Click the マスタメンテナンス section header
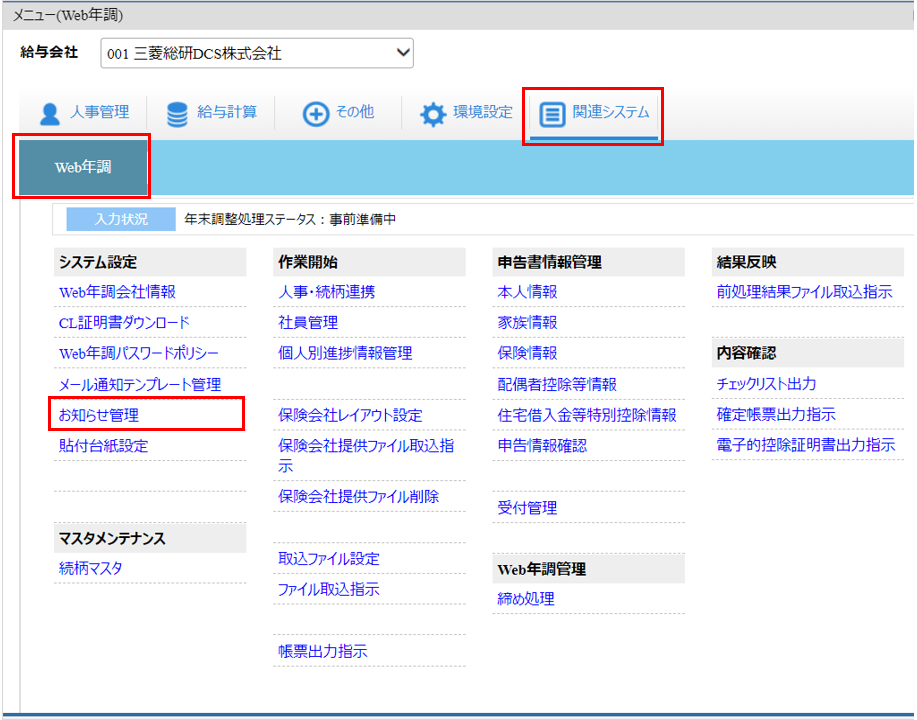 tap(150, 538)
